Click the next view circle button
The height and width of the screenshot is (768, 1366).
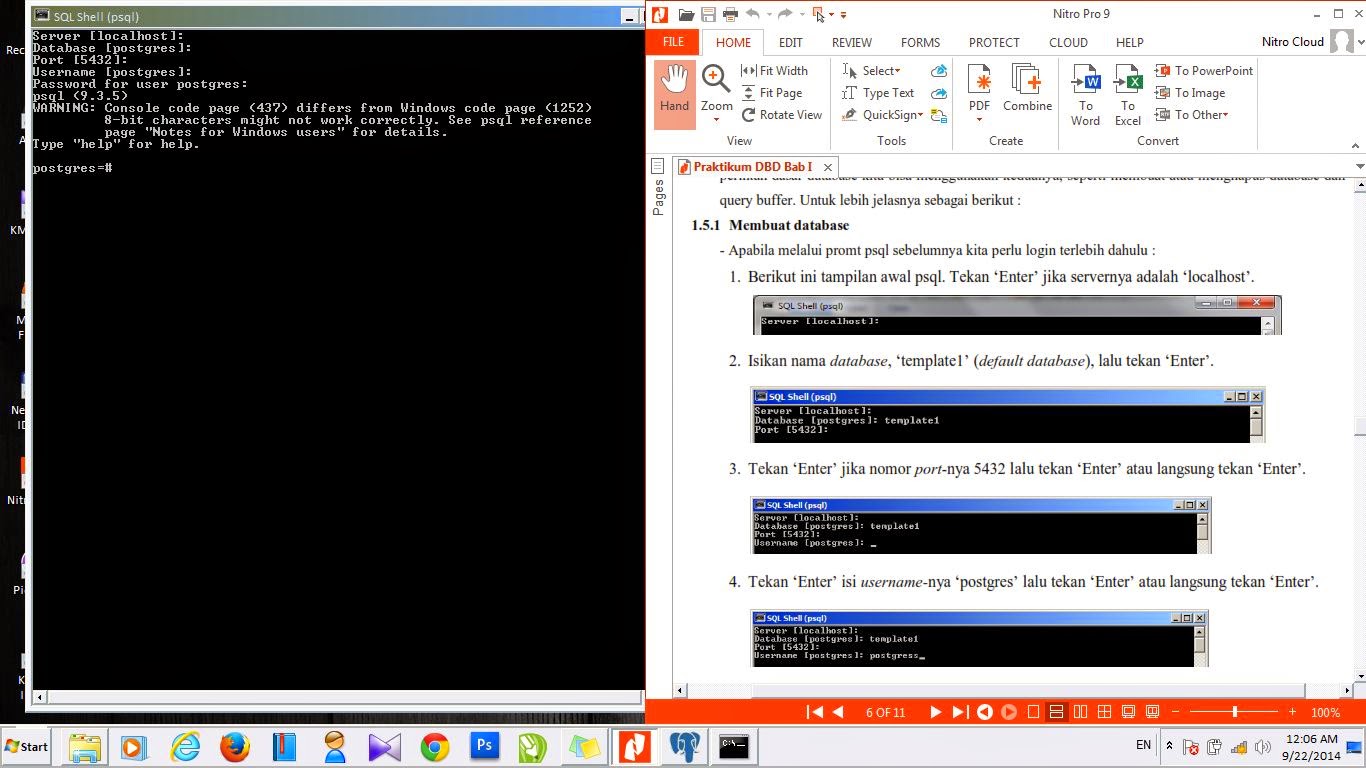pyautogui.click(x=1009, y=712)
